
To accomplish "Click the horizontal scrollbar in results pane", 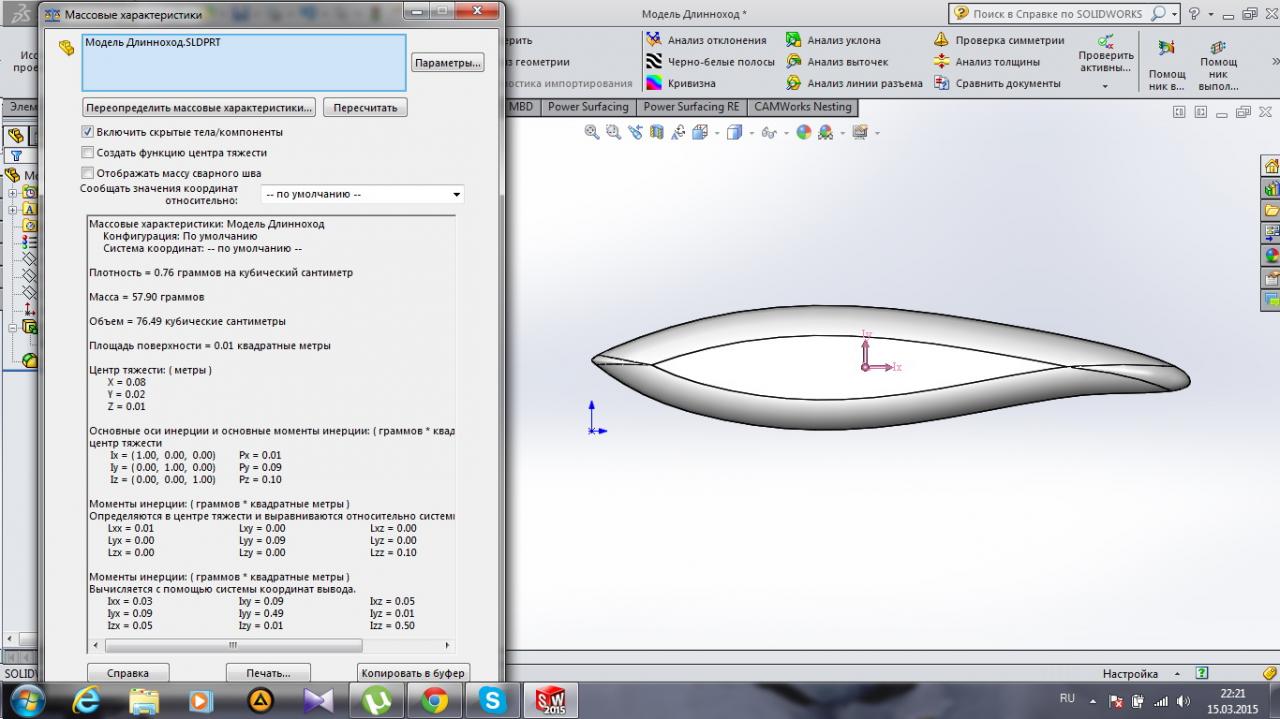I will tap(233, 646).
